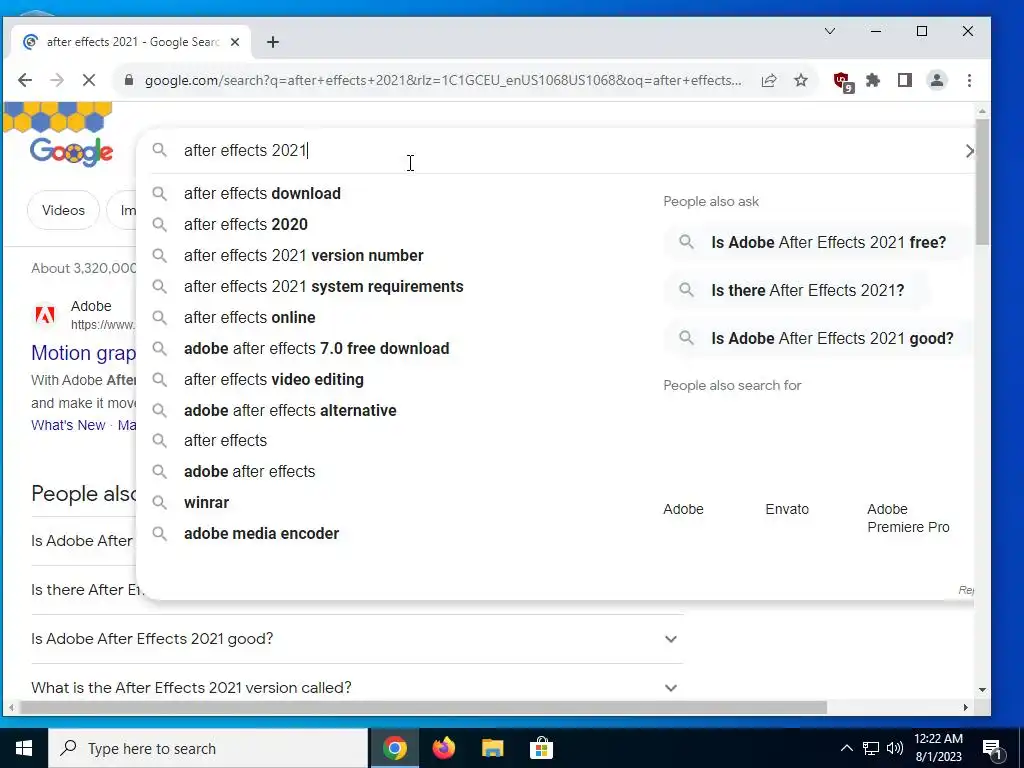Open Microsoft Store from the taskbar
The image size is (1024, 768).
[x=541, y=748]
